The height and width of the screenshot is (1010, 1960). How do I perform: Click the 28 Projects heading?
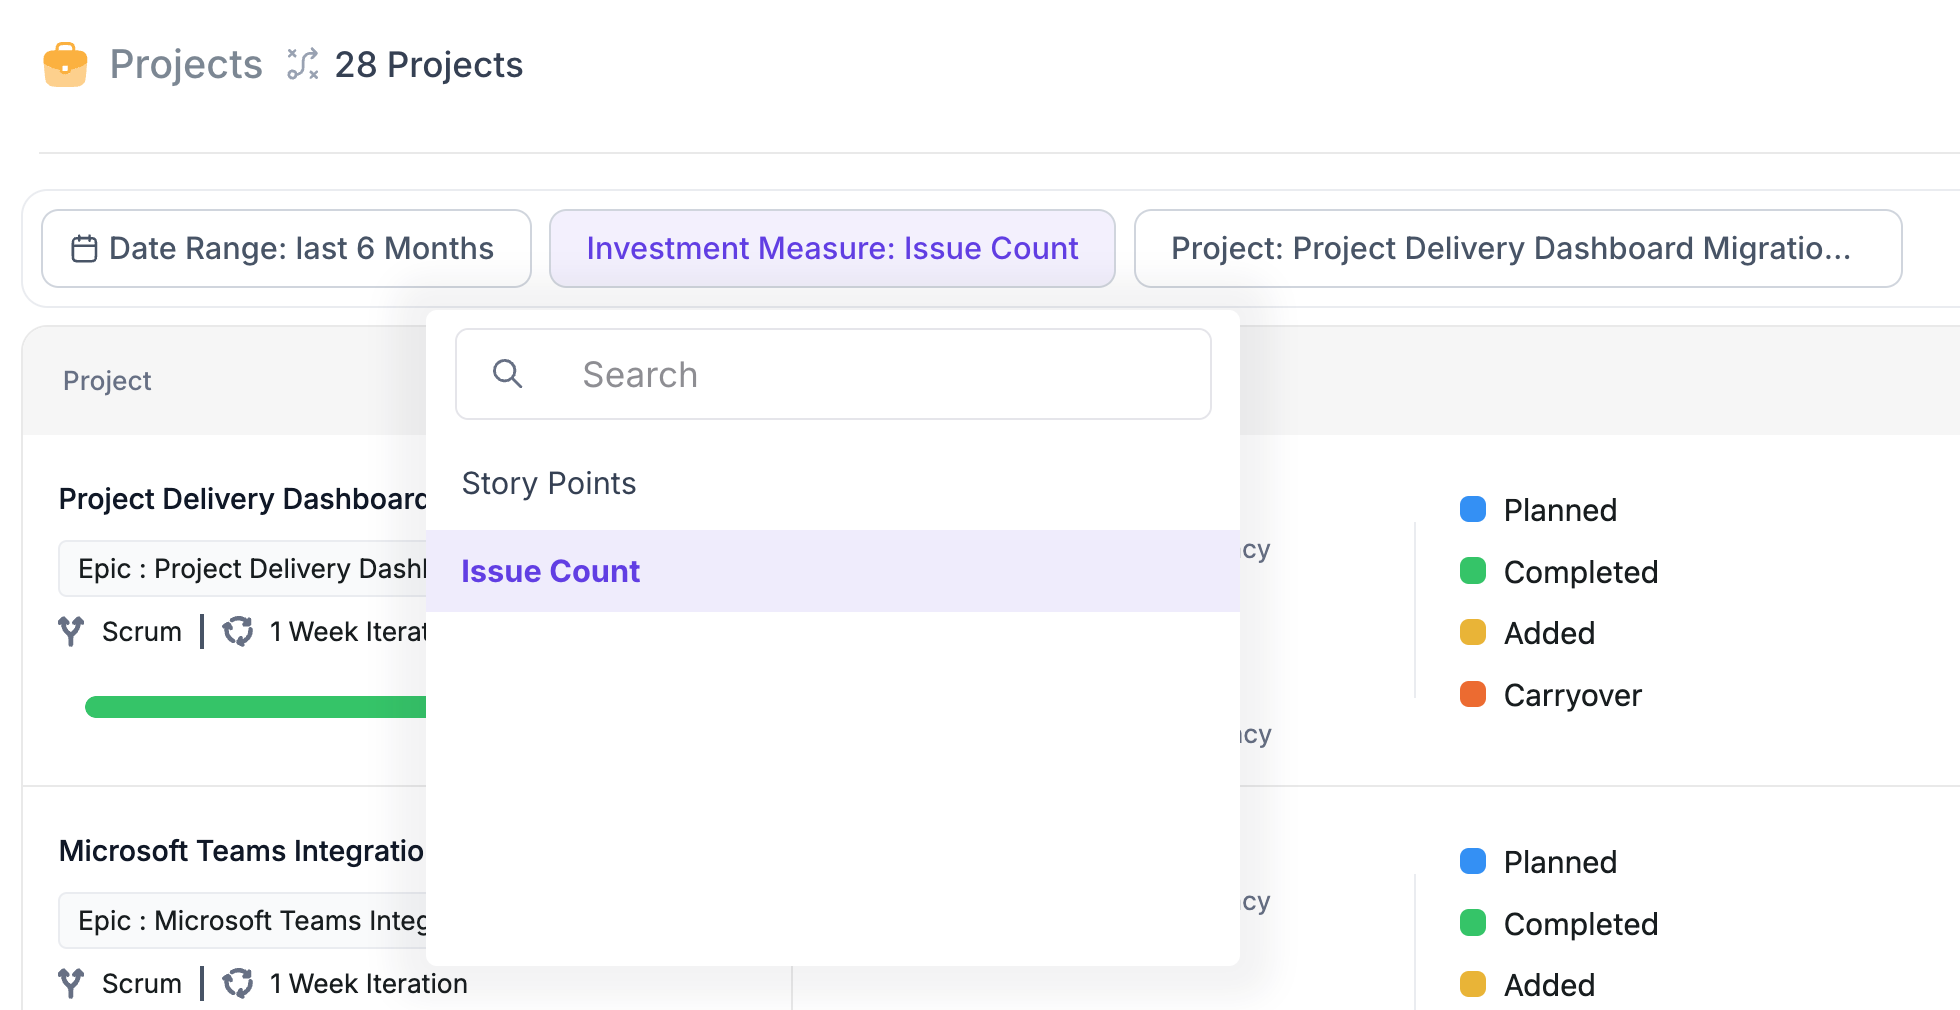(x=429, y=64)
